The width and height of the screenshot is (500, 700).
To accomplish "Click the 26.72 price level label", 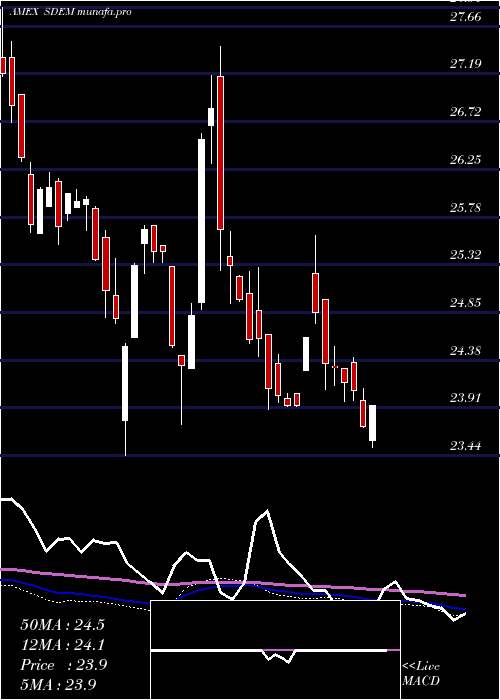I will click(466, 112).
